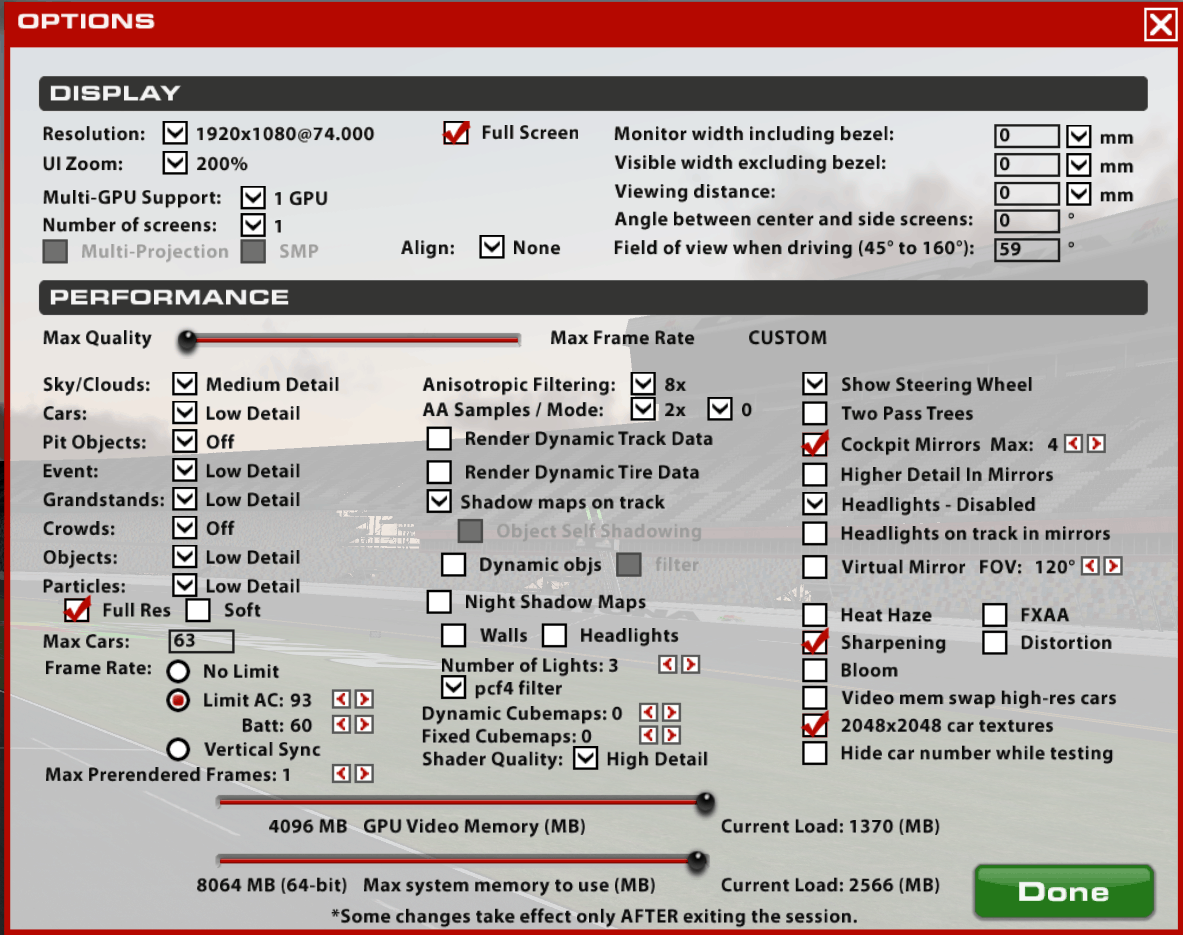
Task: Open Multi-GPU Support dropdown
Action: [x=253, y=198]
